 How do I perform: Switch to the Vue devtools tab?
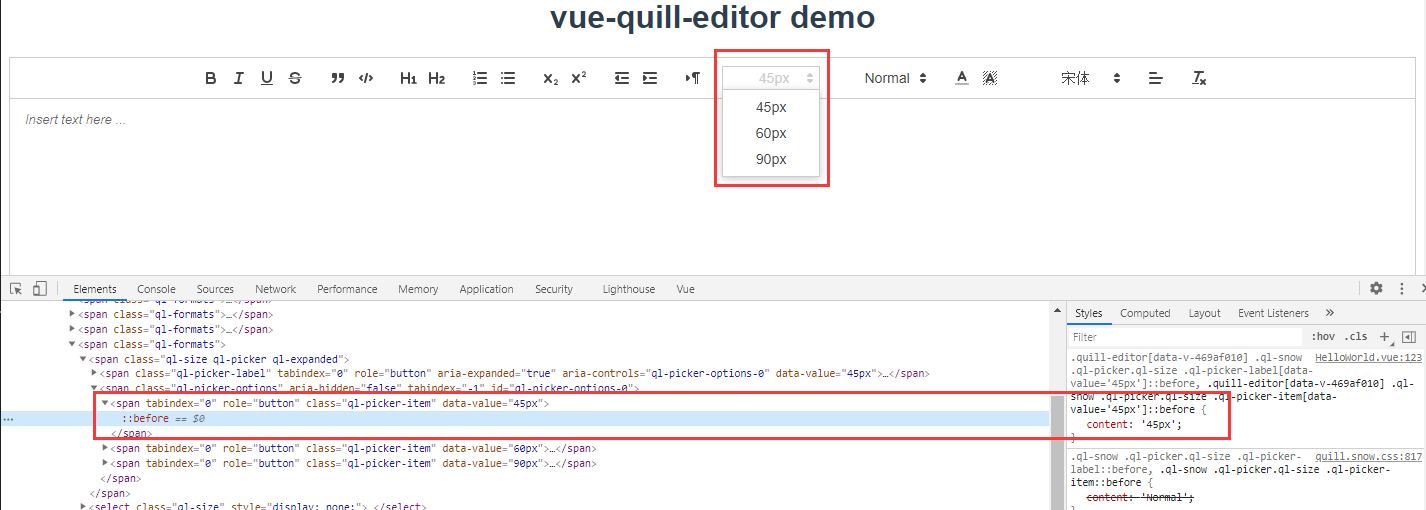(x=685, y=289)
